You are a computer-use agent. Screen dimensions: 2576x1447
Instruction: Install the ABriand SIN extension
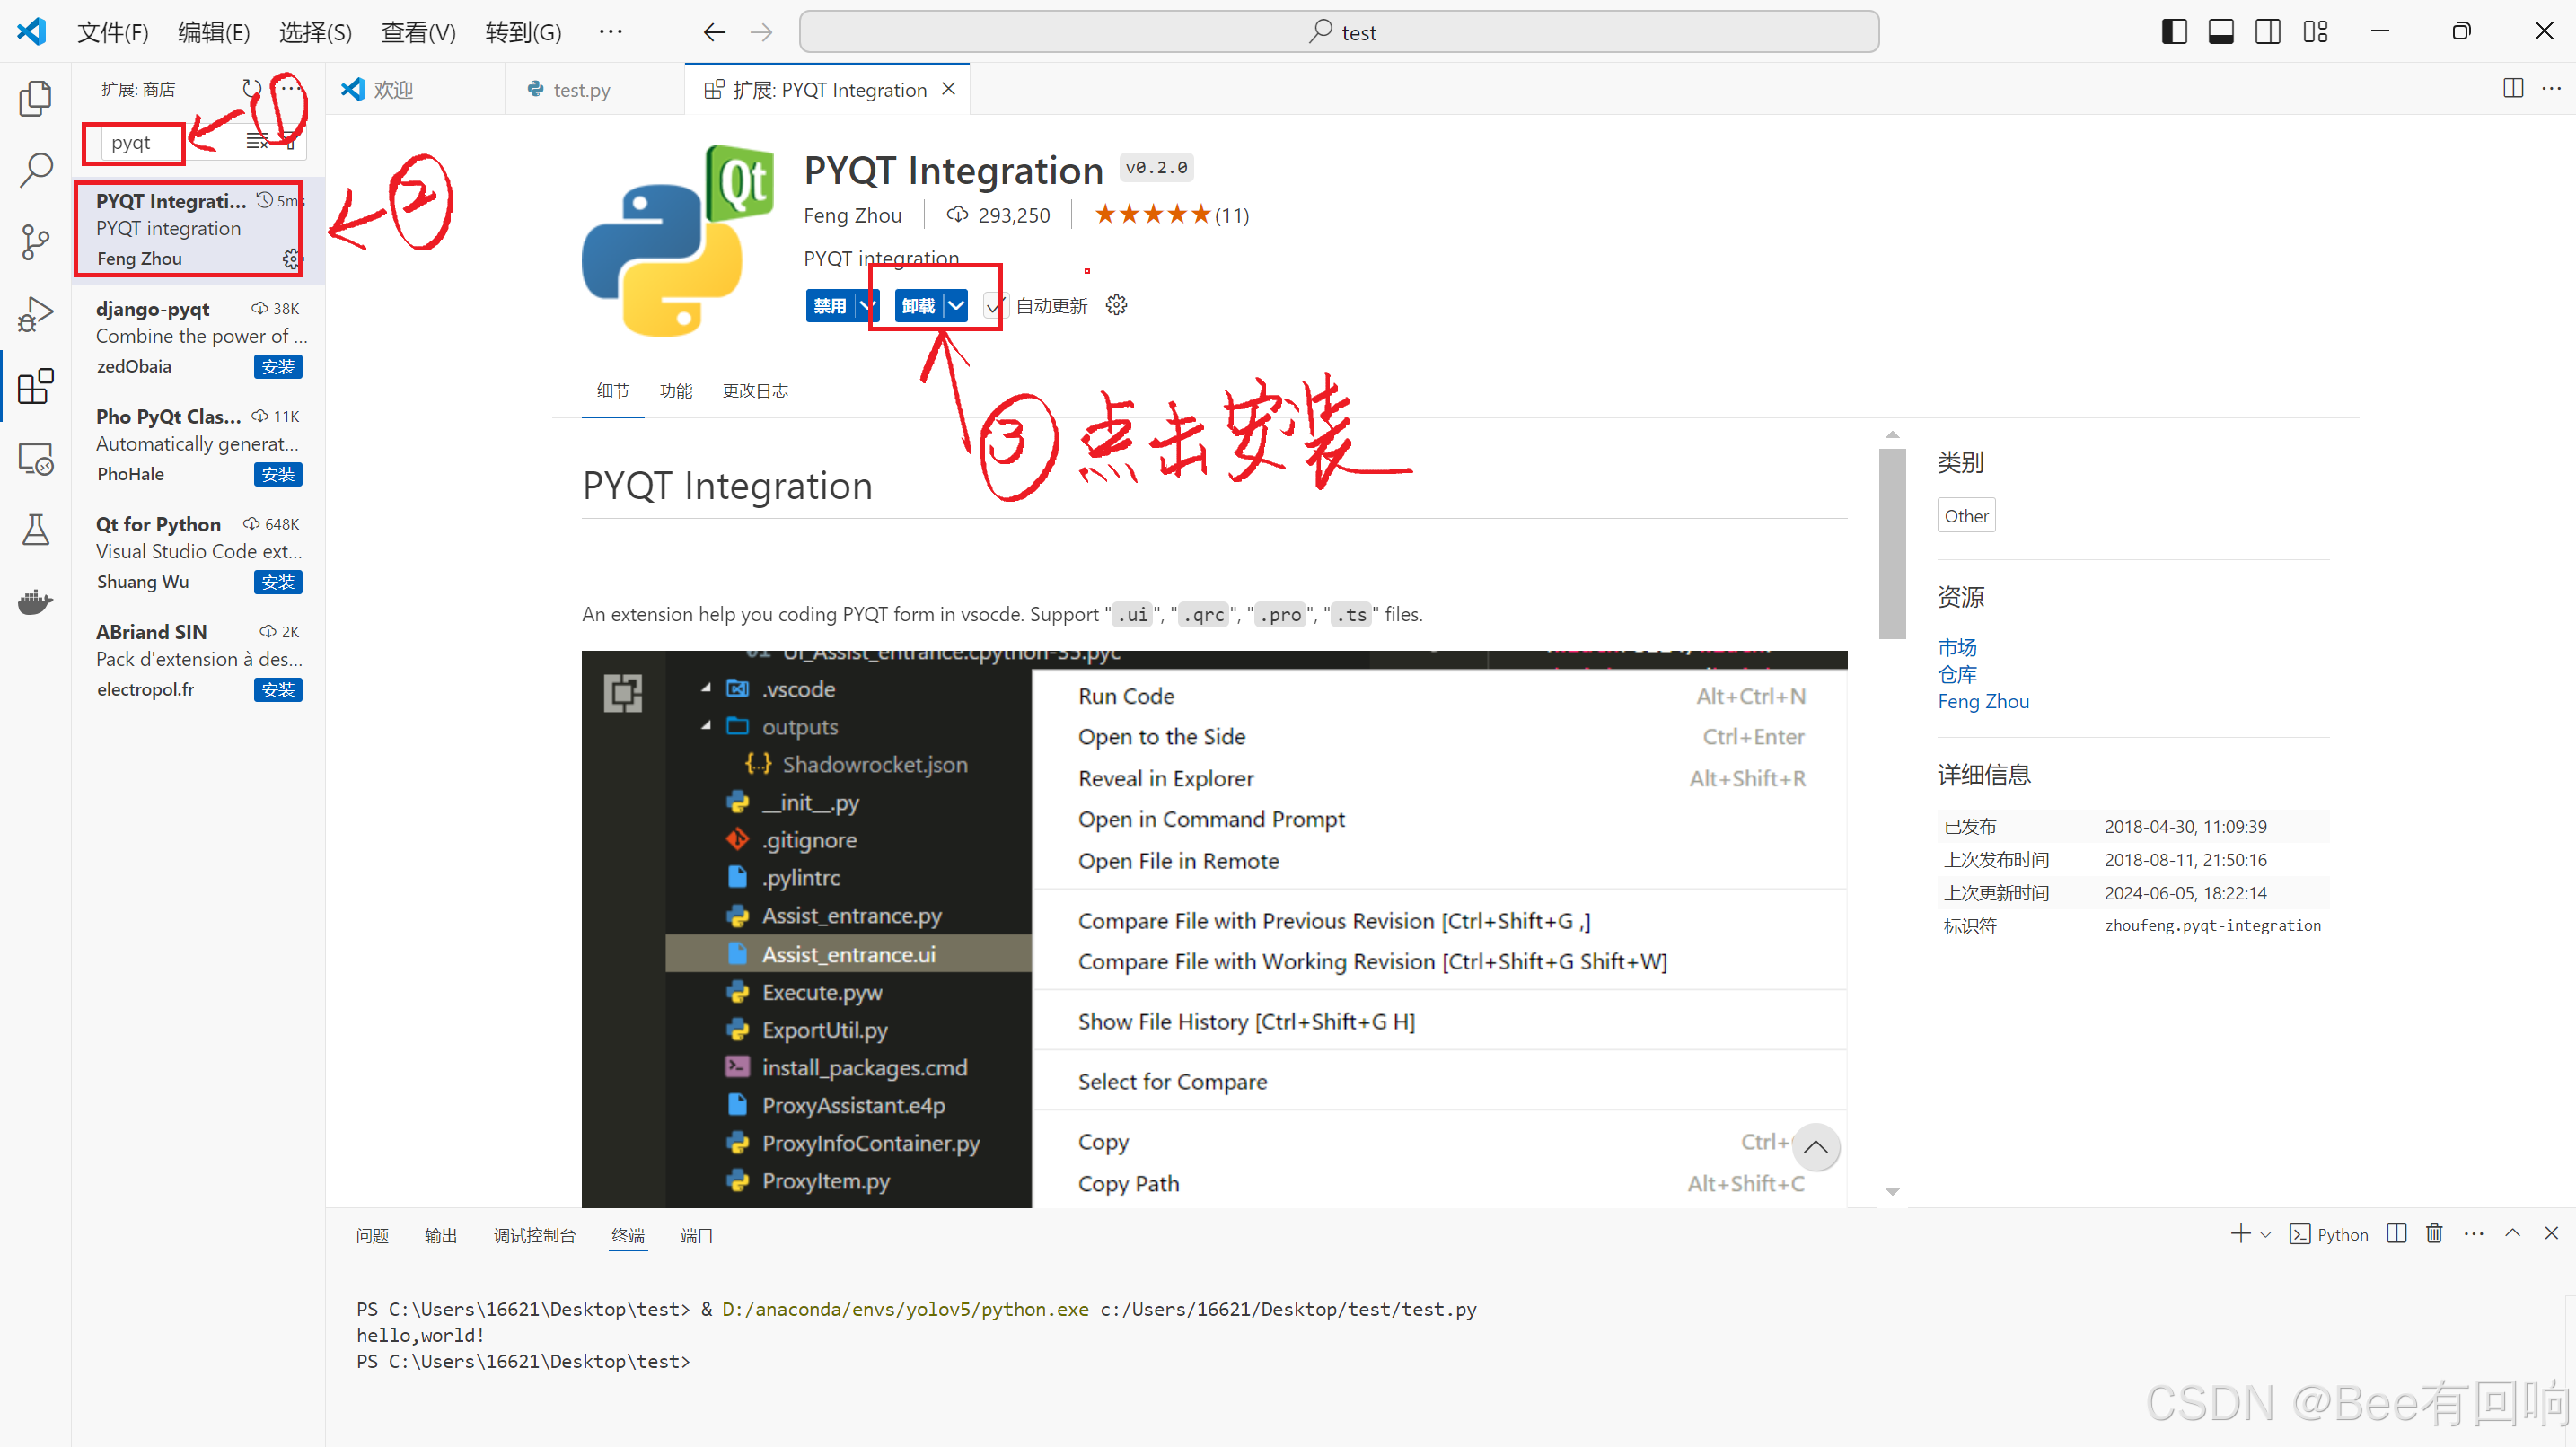tap(278, 690)
